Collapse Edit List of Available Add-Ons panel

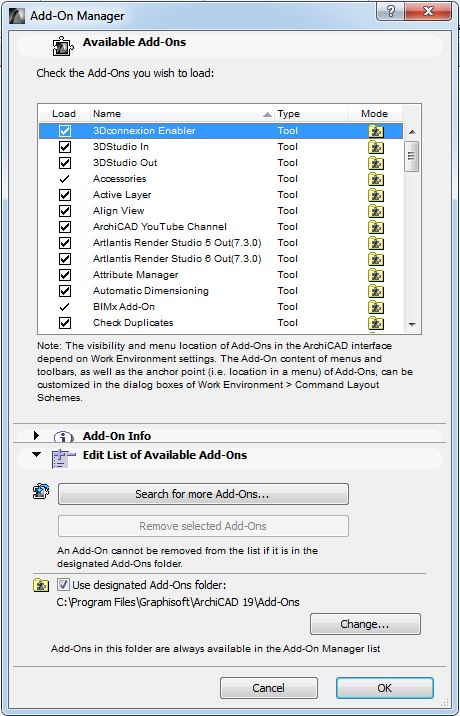tap(37, 455)
